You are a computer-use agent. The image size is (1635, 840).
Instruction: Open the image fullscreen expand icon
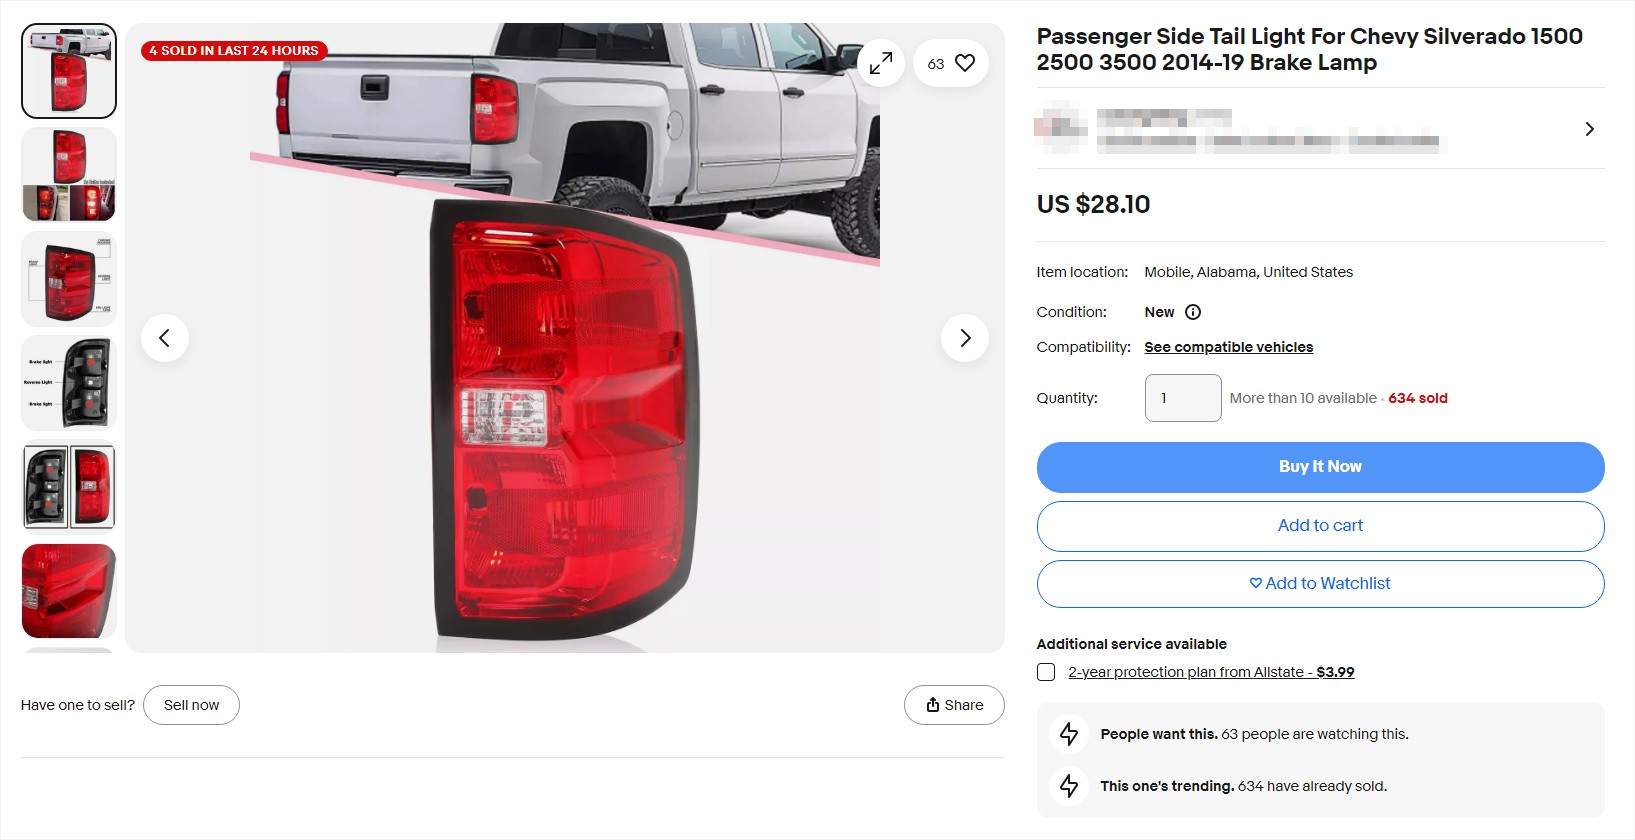point(881,62)
